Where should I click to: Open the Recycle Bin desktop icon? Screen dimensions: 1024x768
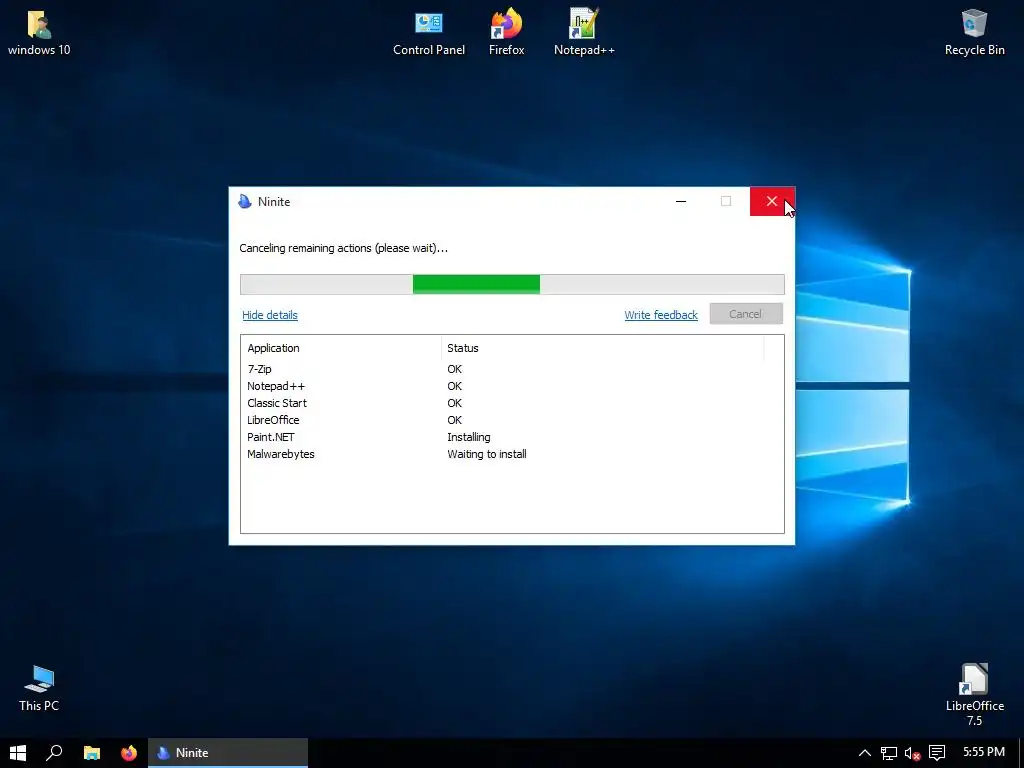point(974,32)
